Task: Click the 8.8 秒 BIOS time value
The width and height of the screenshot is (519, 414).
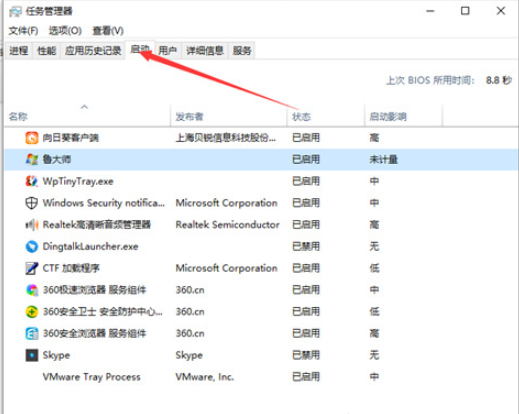Action: point(499,80)
